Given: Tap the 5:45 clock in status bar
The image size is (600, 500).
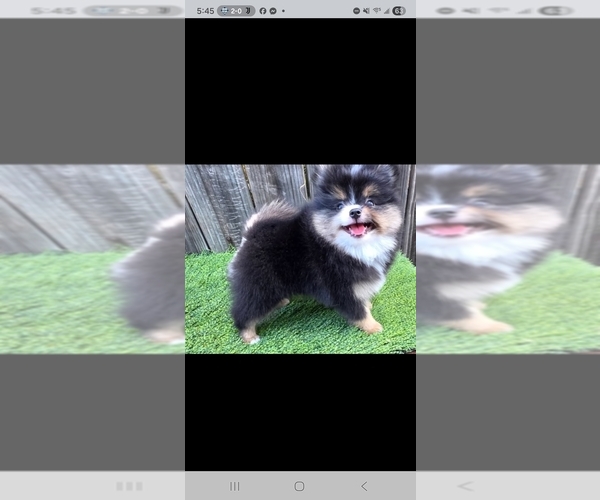Looking at the screenshot, I should (205, 11).
